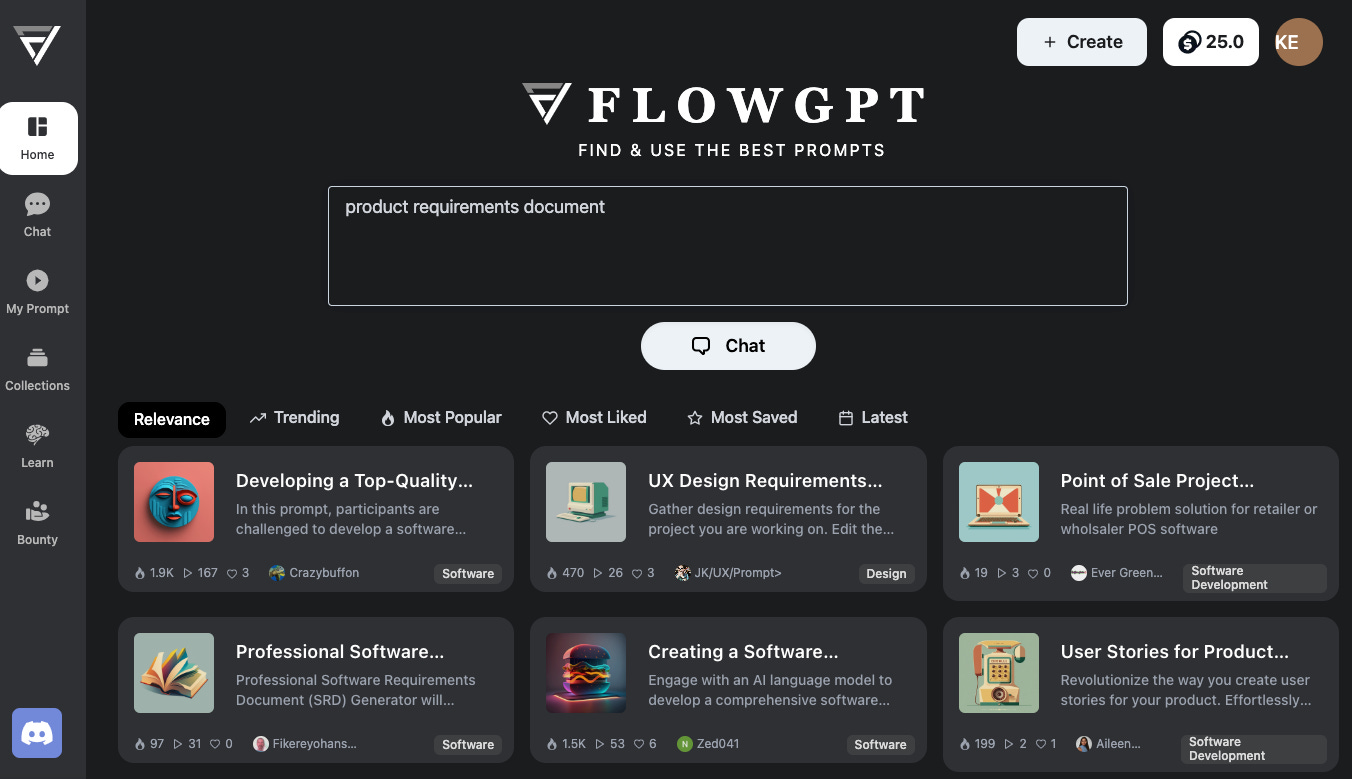This screenshot has width=1352, height=779.
Task: Click the Aileen... author avatar
Action: [x=1084, y=744]
